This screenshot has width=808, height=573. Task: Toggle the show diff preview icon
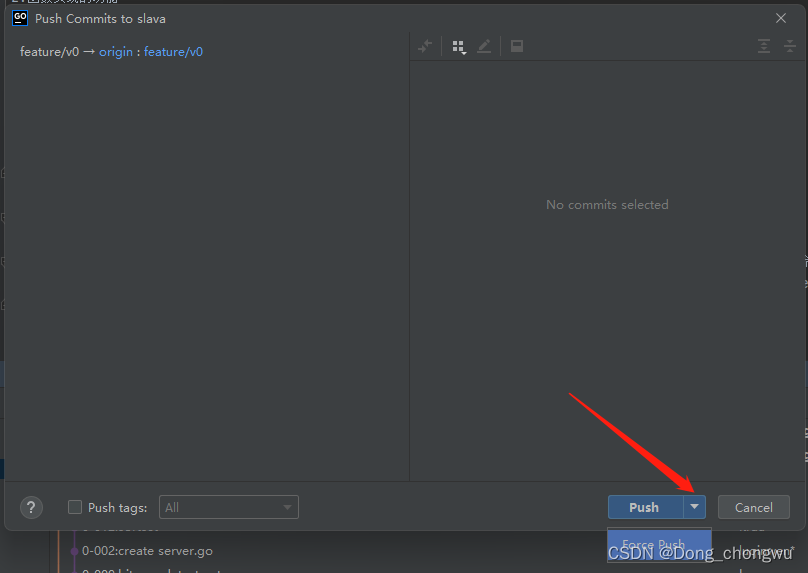(517, 46)
